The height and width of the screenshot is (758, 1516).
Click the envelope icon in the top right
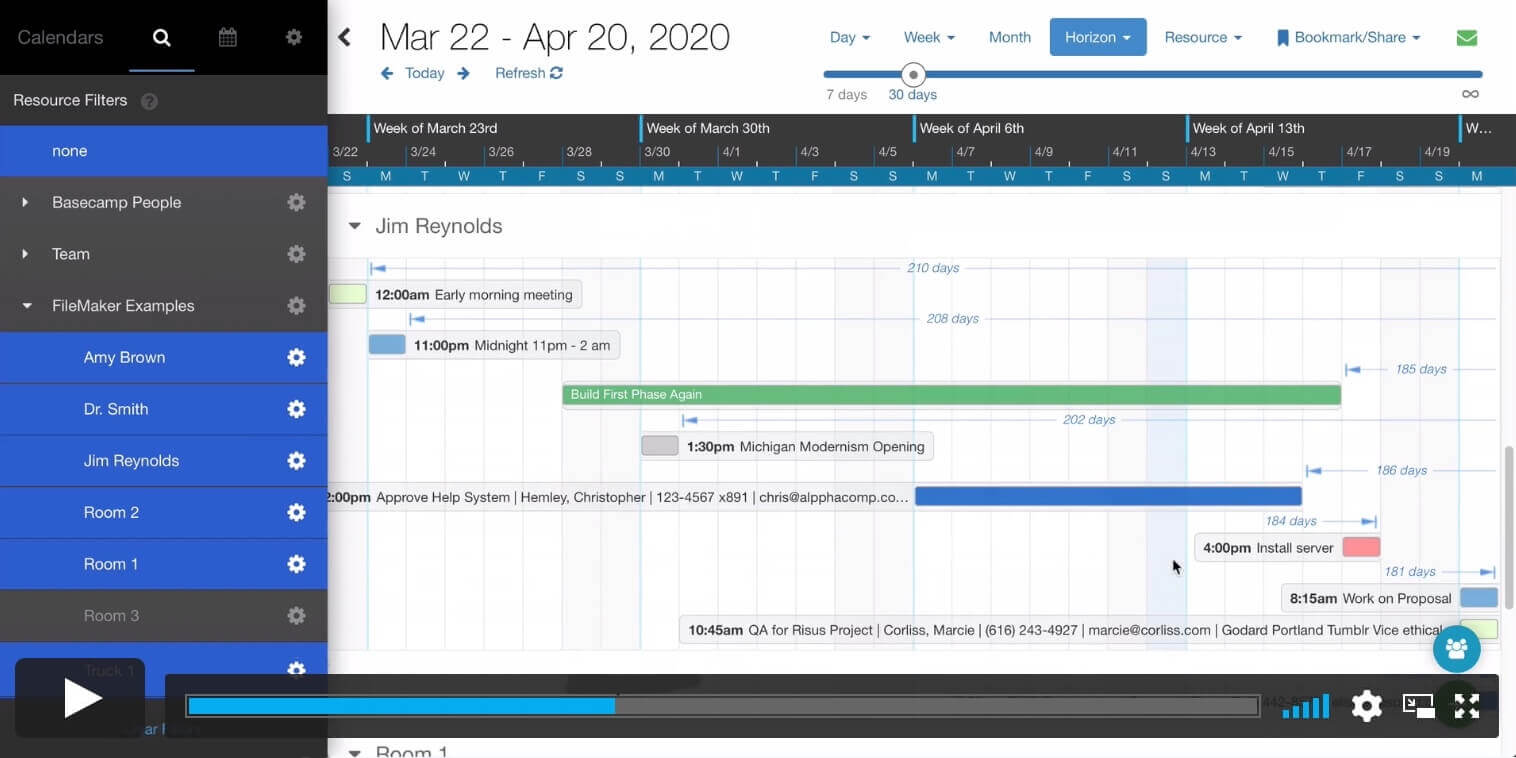(x=1466, y=36)
